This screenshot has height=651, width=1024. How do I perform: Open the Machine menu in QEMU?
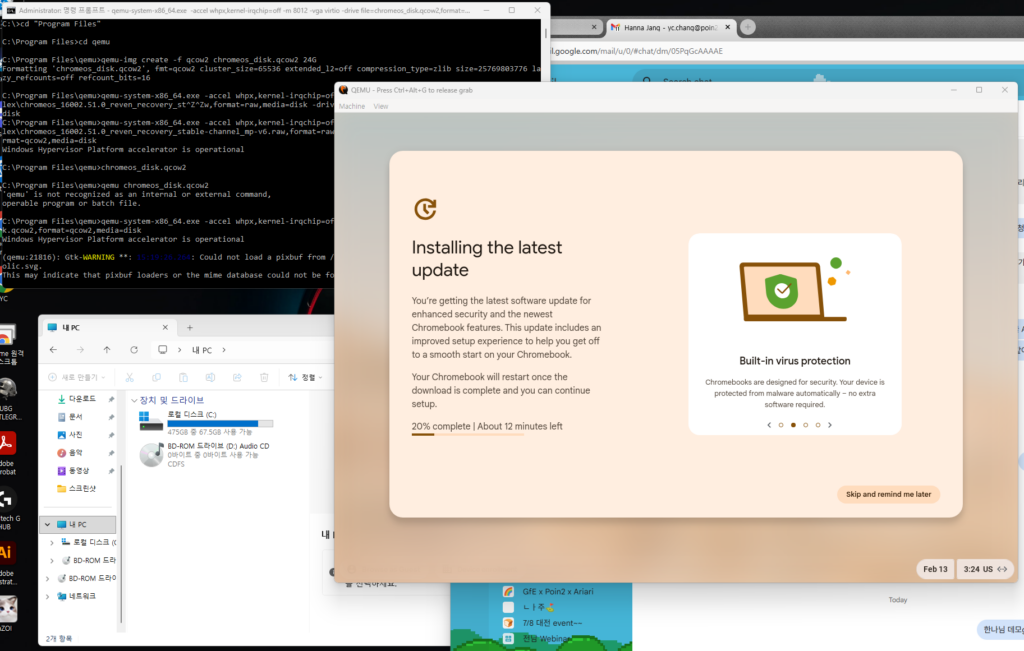click(x=352, y=106)
